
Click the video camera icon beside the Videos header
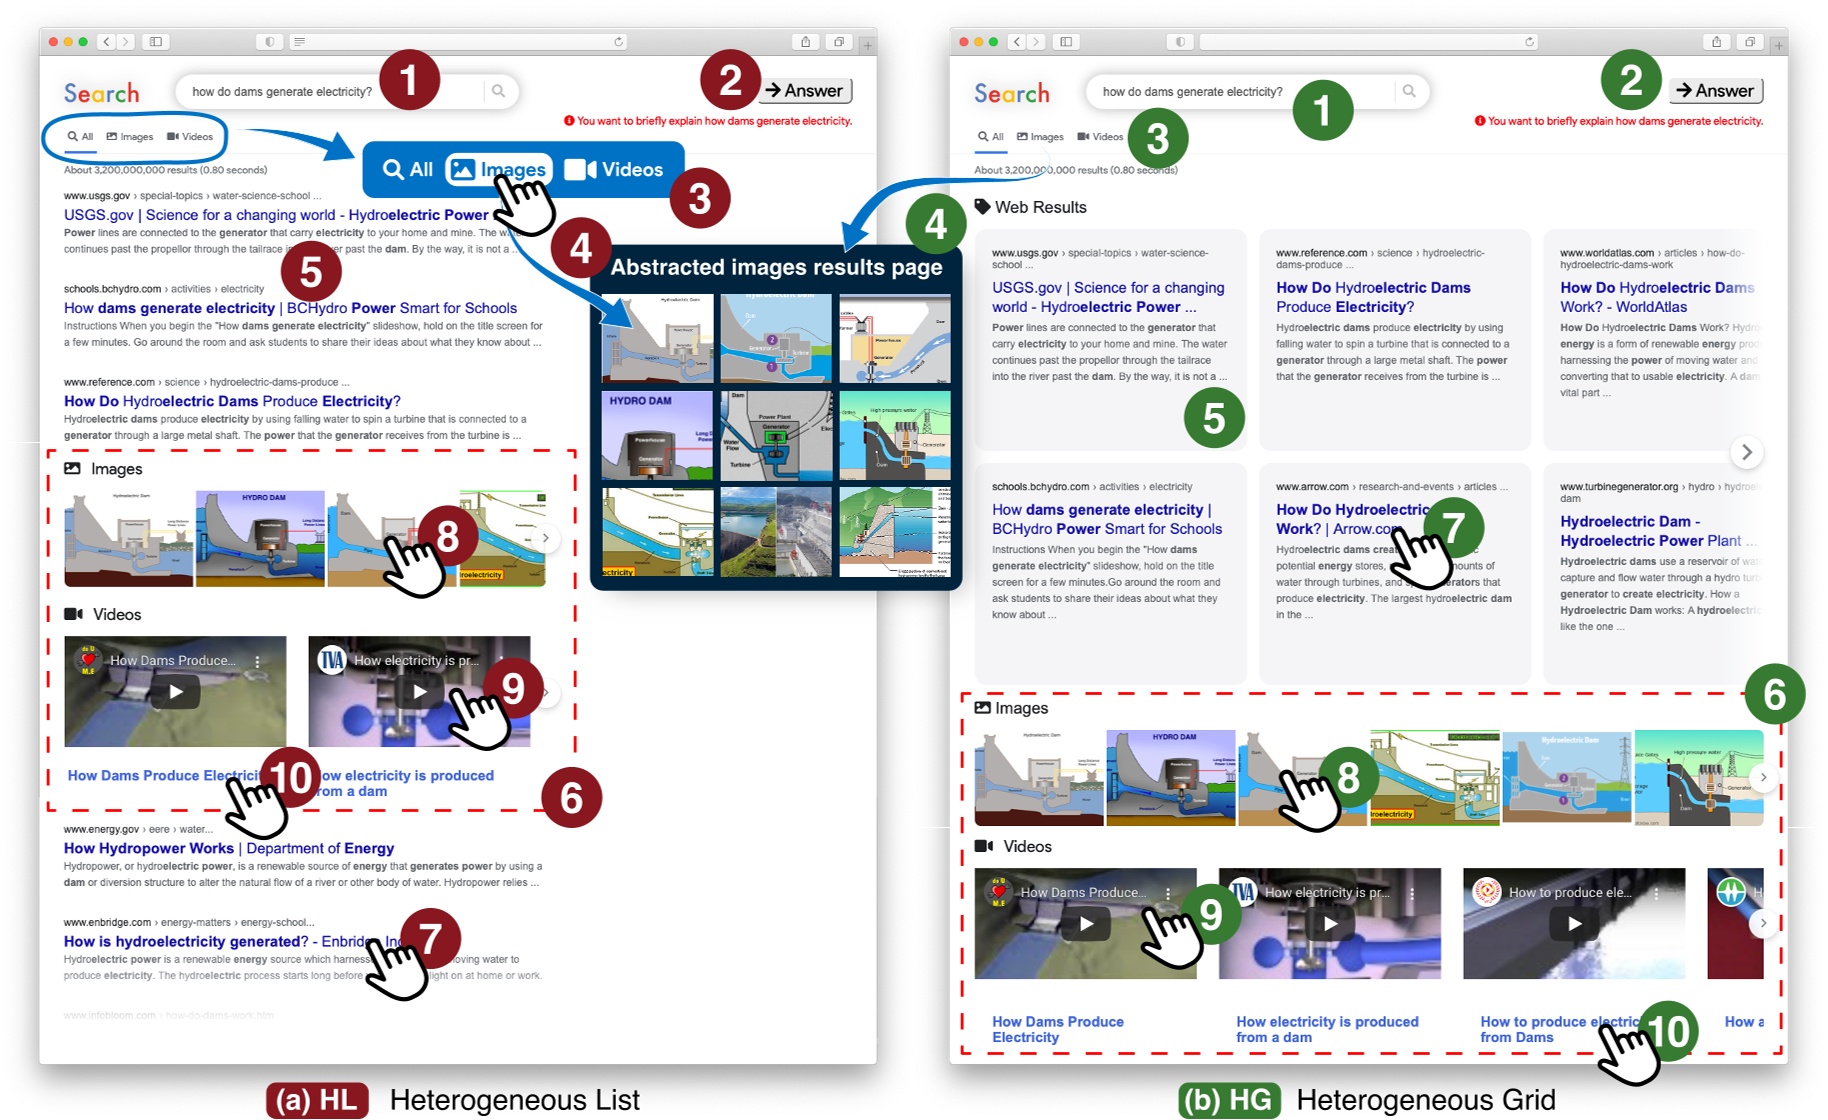click(74, 614)
